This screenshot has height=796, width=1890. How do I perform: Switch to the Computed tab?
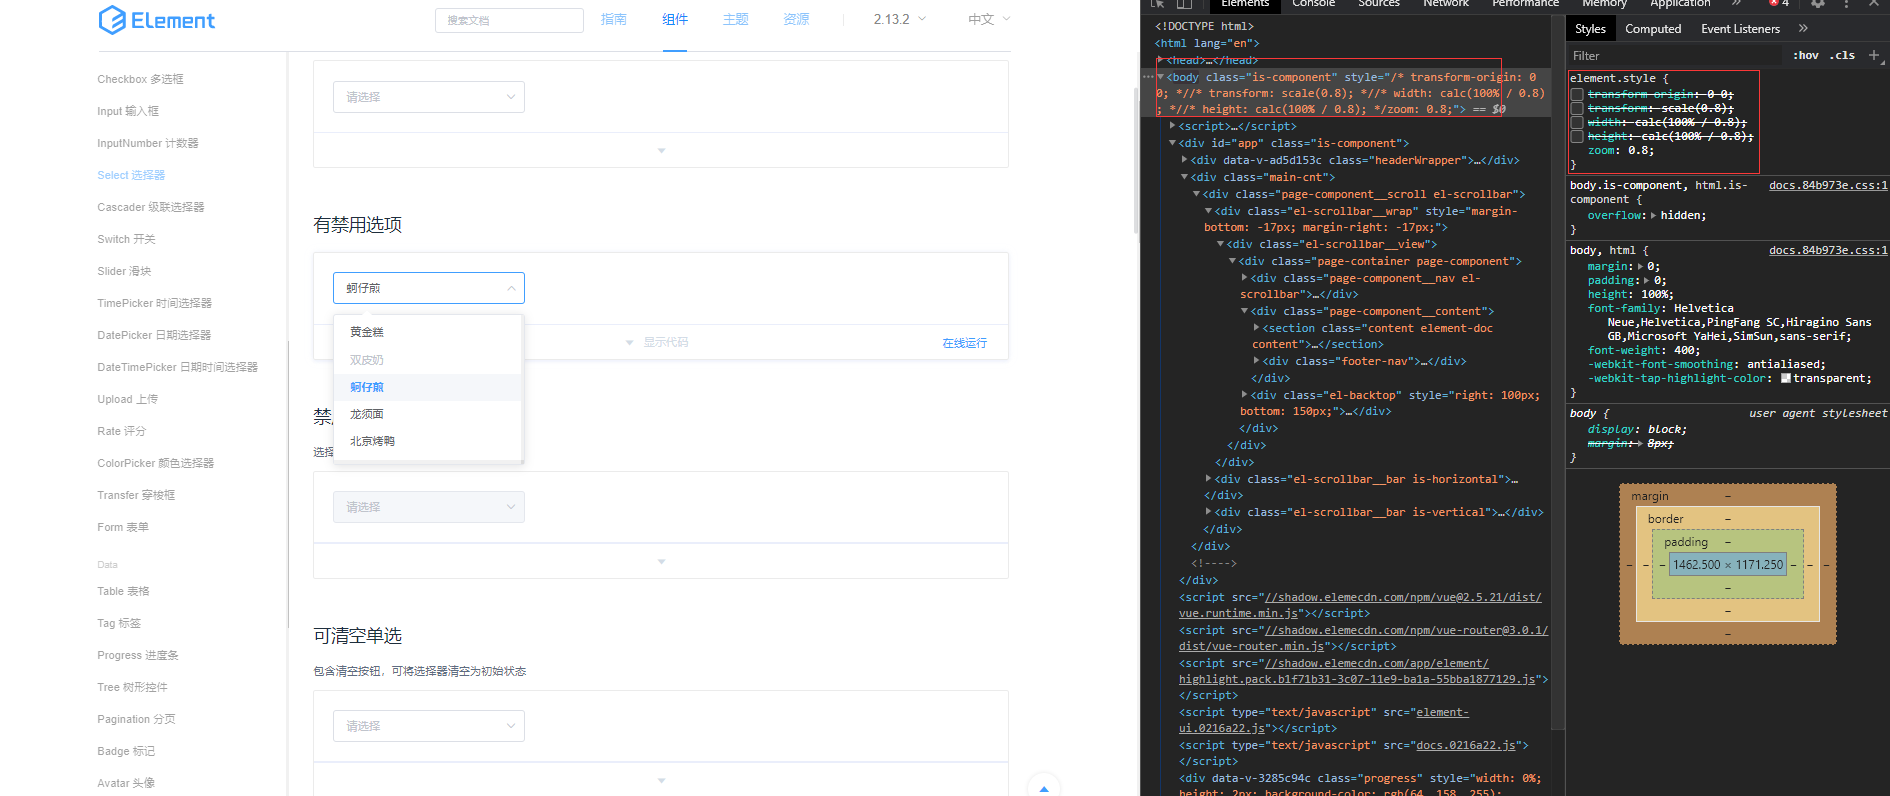point(1653,29)
